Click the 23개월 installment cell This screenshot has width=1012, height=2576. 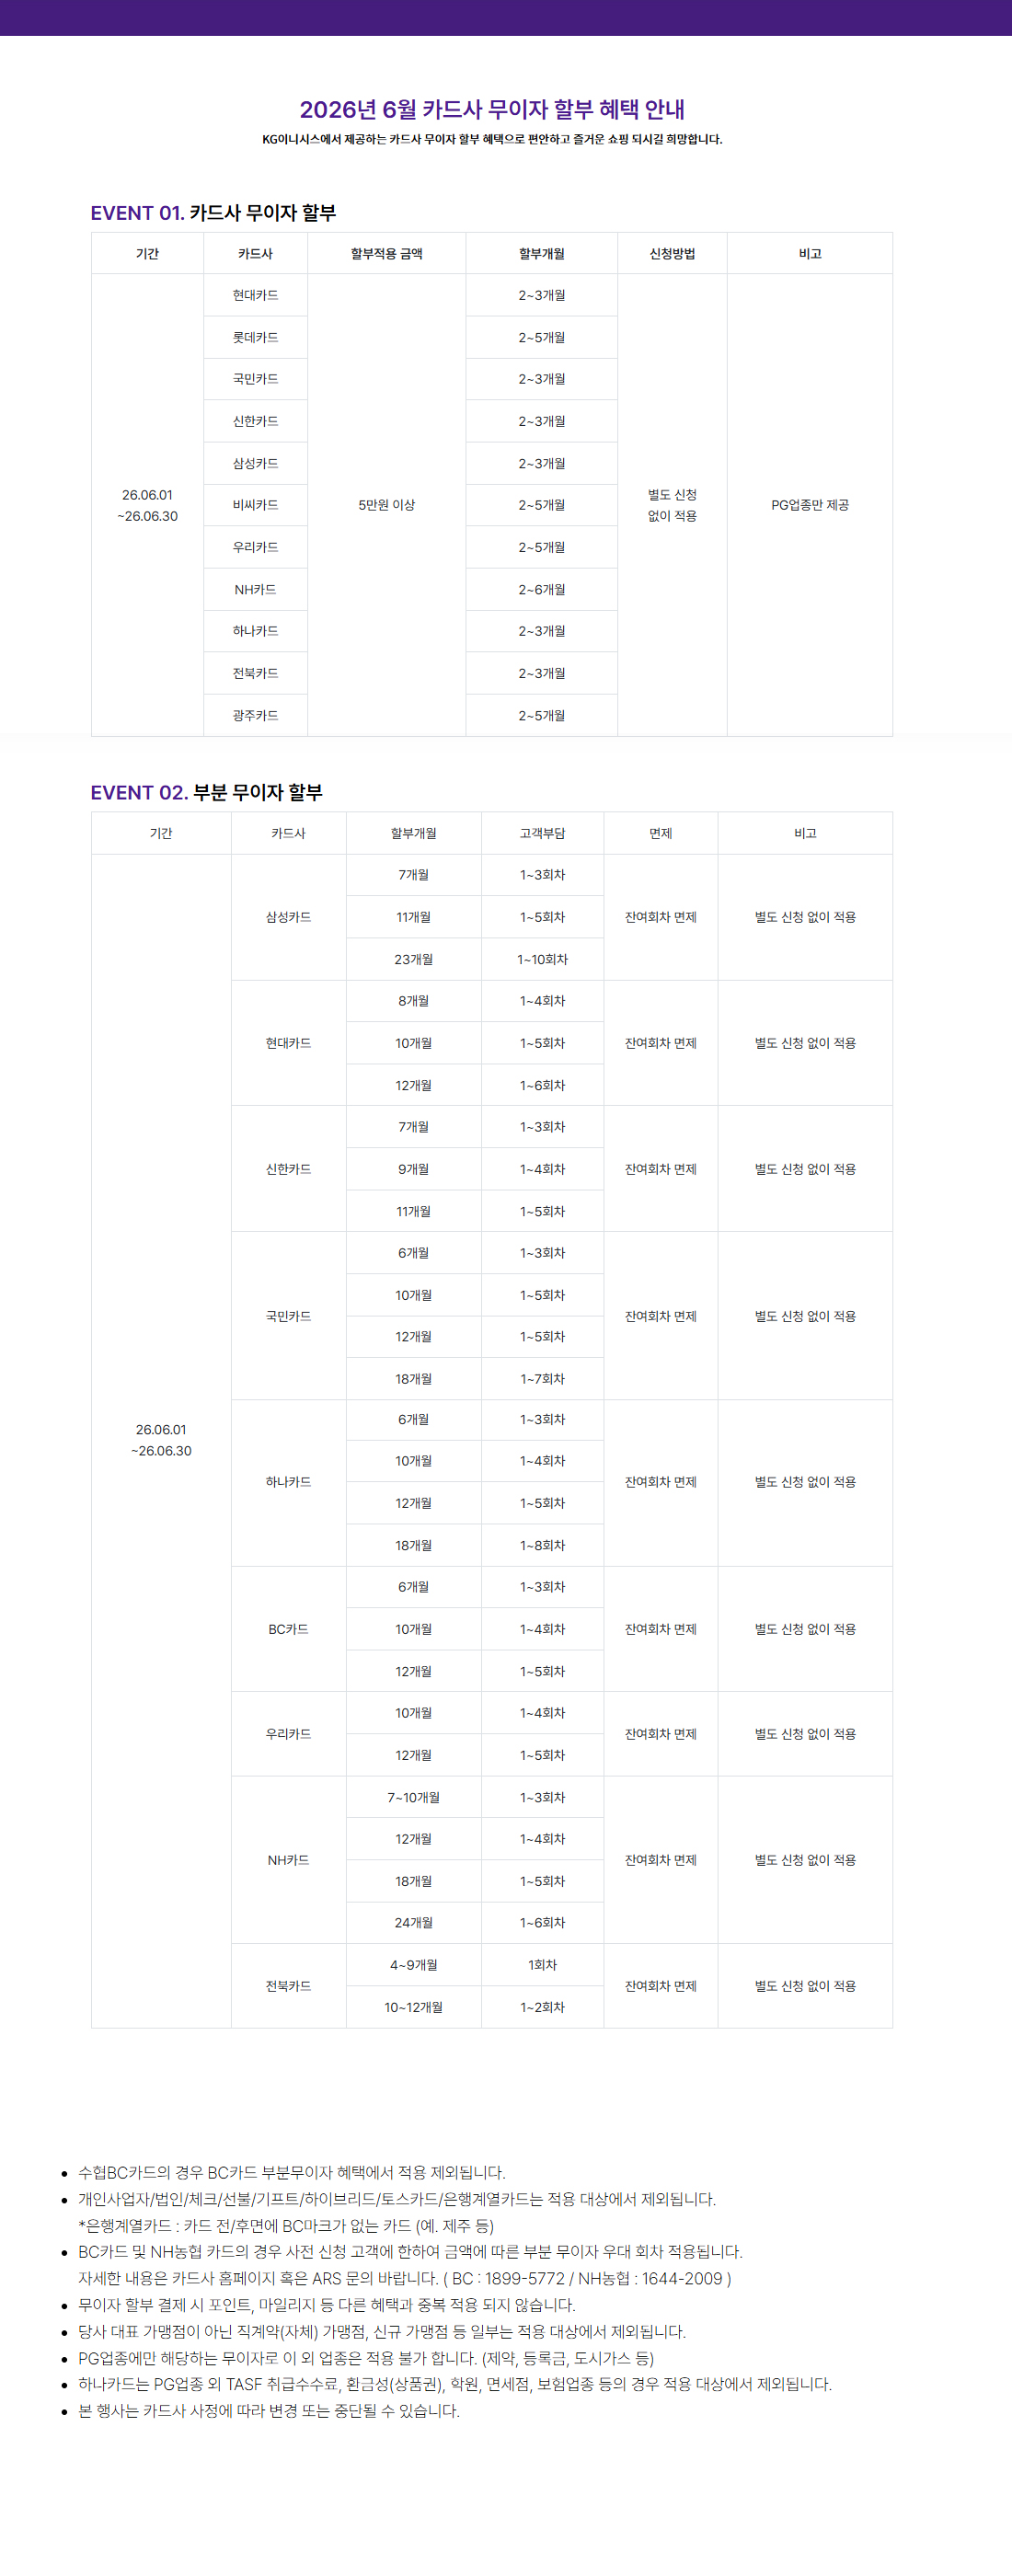click(x=413, y=959)
